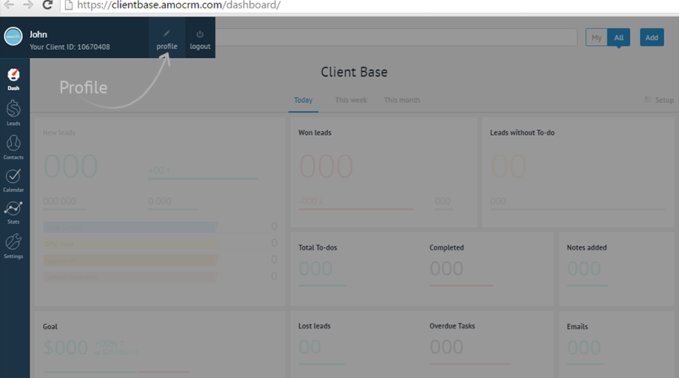Switch to the This month tab
The image size is (679, 378).
click(x=402, y=100)
